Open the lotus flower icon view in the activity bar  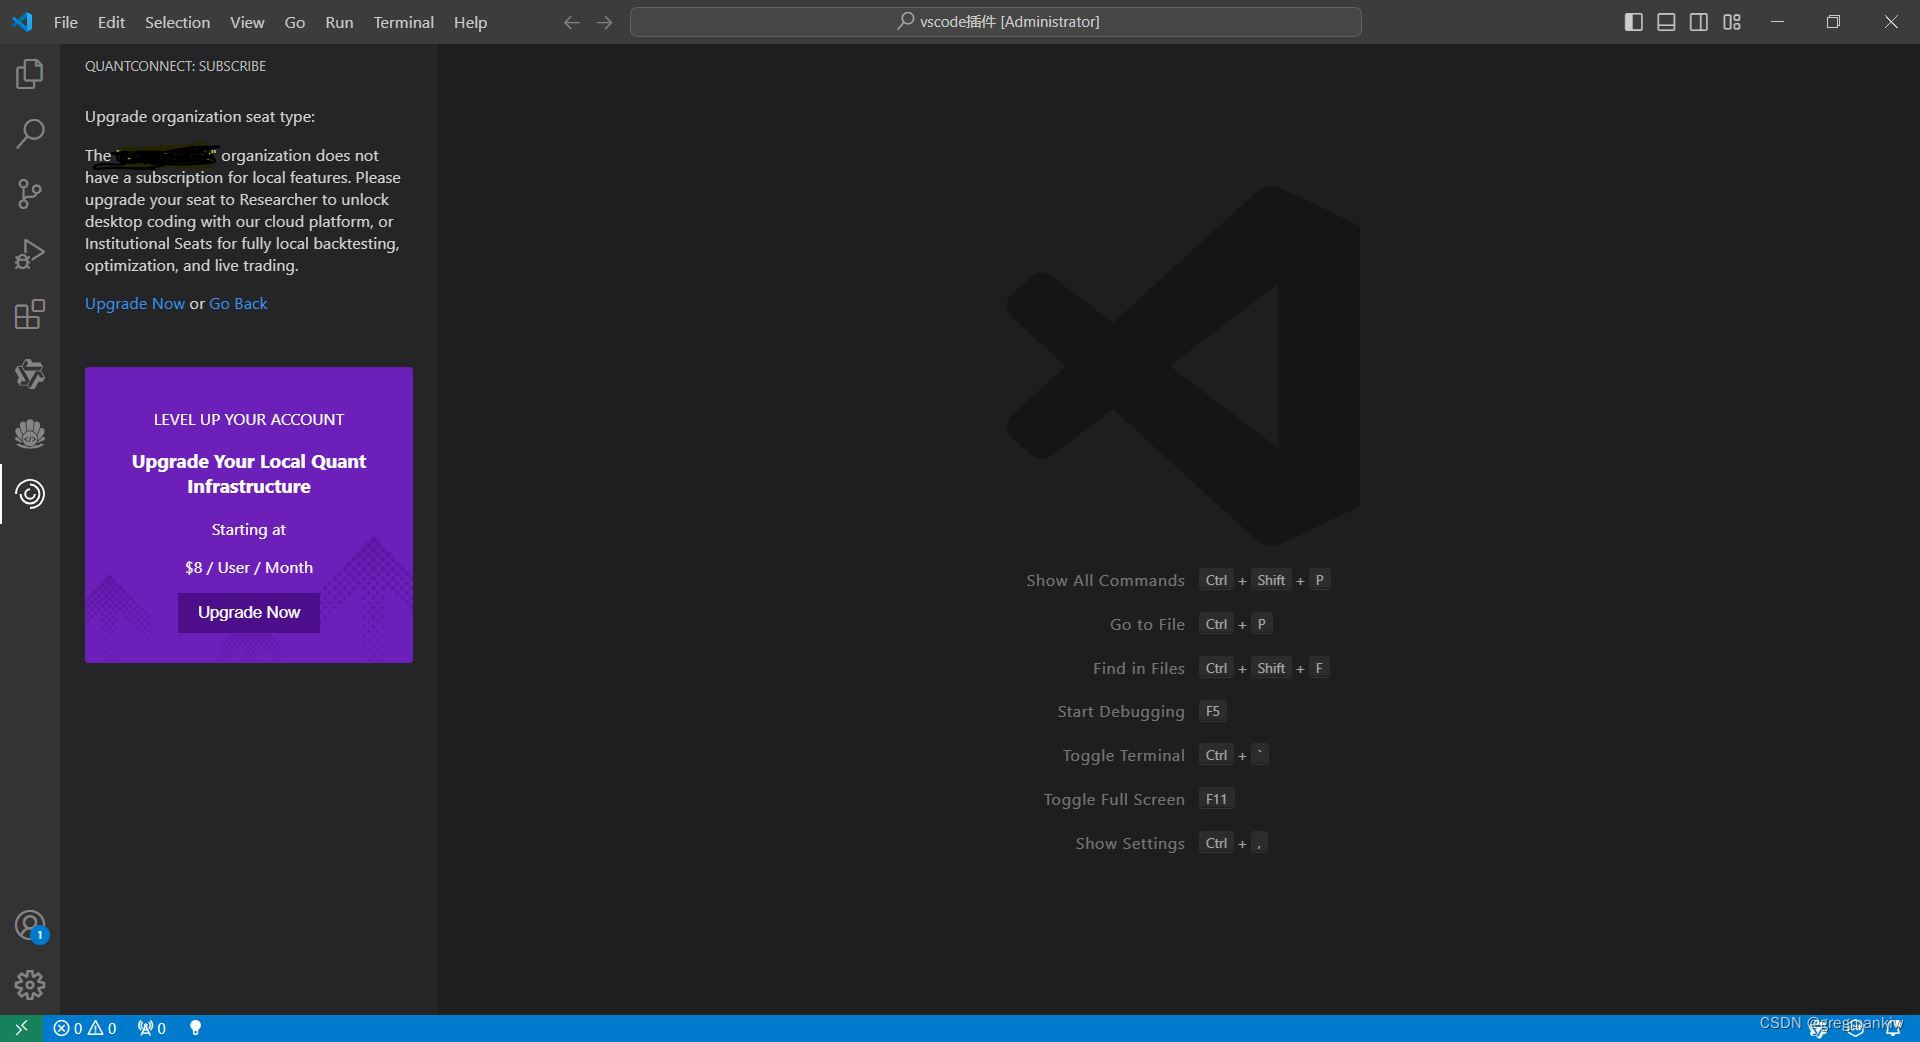click(x=30, y=434)
